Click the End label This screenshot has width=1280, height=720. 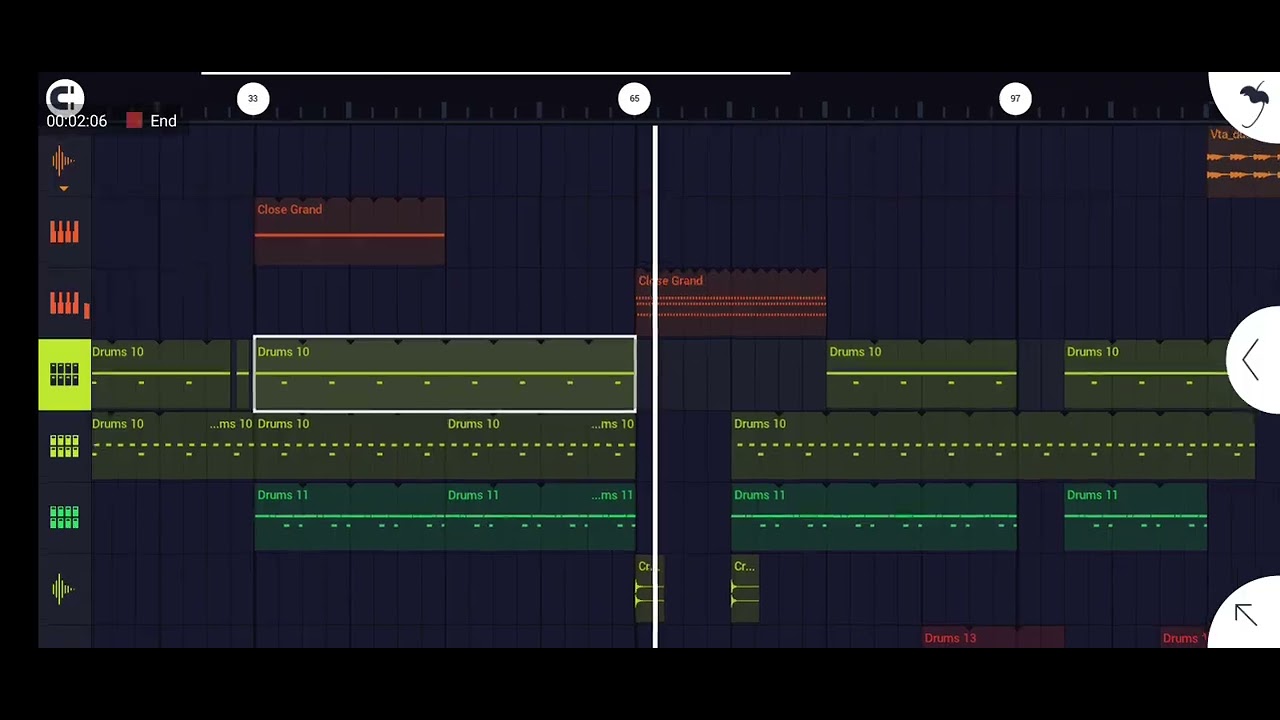[163, 121]
